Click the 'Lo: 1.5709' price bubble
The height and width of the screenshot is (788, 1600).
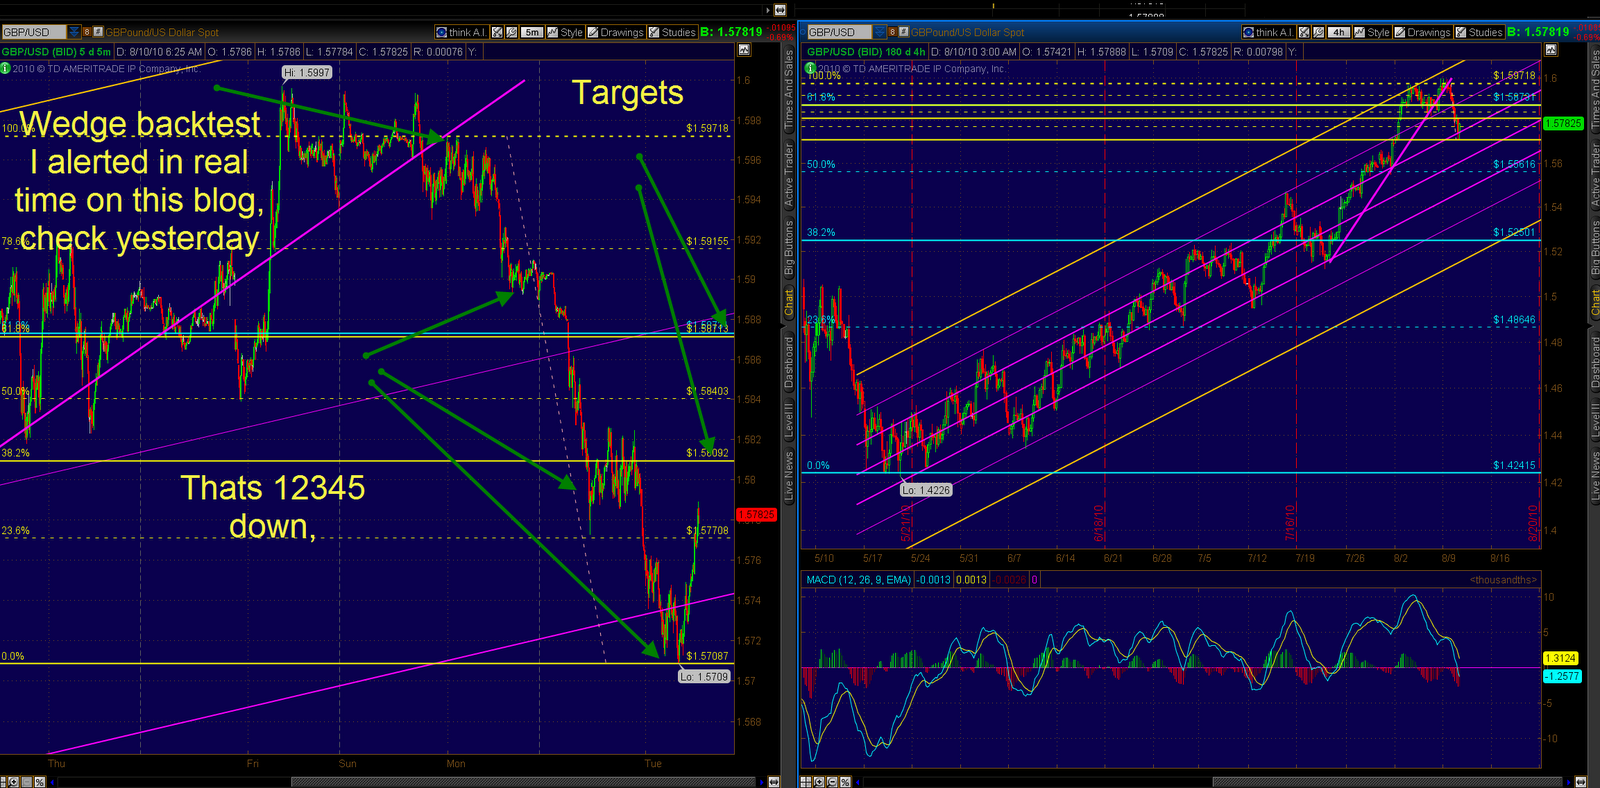[705, 677]
